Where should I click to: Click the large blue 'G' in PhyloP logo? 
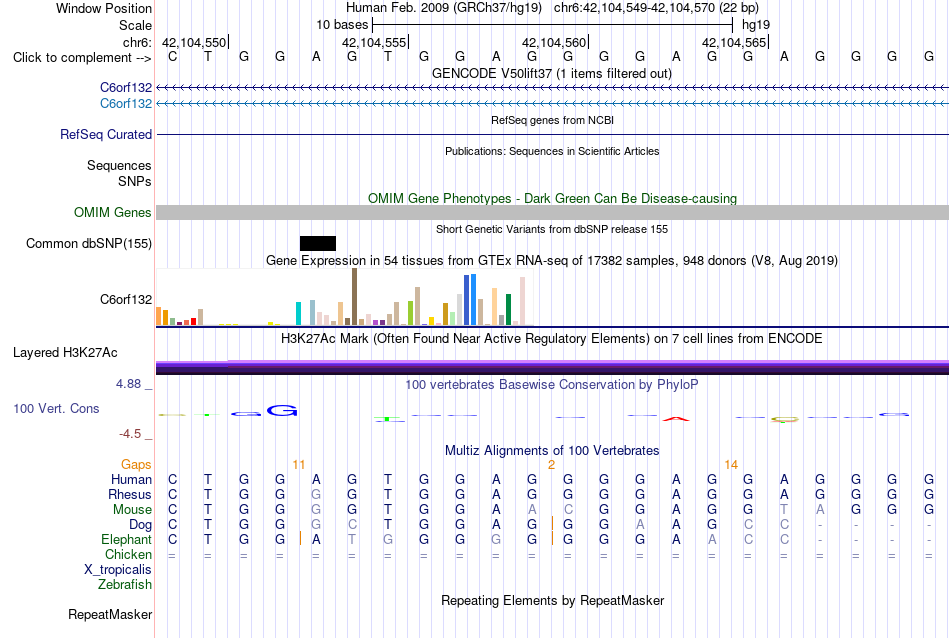coord(282,411)
